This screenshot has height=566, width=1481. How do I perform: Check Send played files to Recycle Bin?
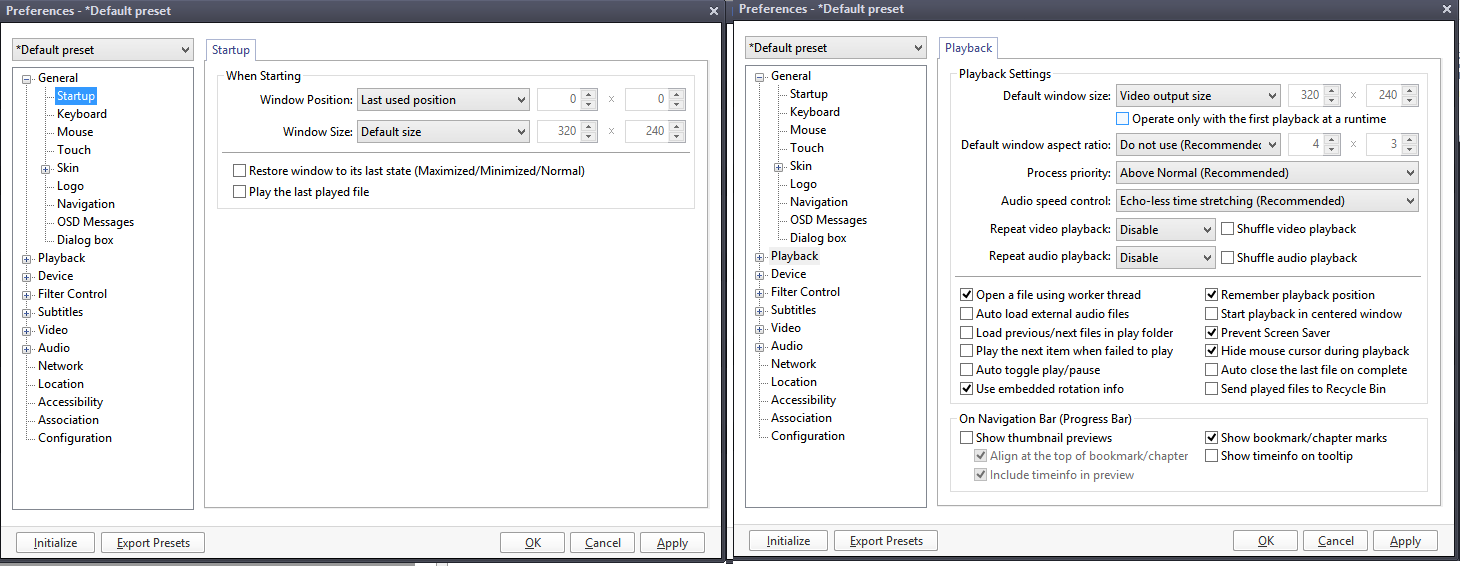(x=1212, y=389)
